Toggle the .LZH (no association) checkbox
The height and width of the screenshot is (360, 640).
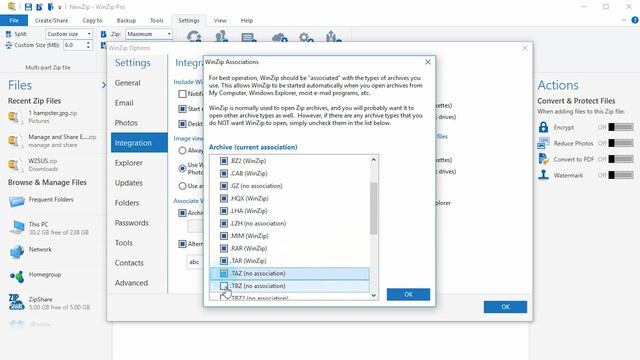click(224, 223)
